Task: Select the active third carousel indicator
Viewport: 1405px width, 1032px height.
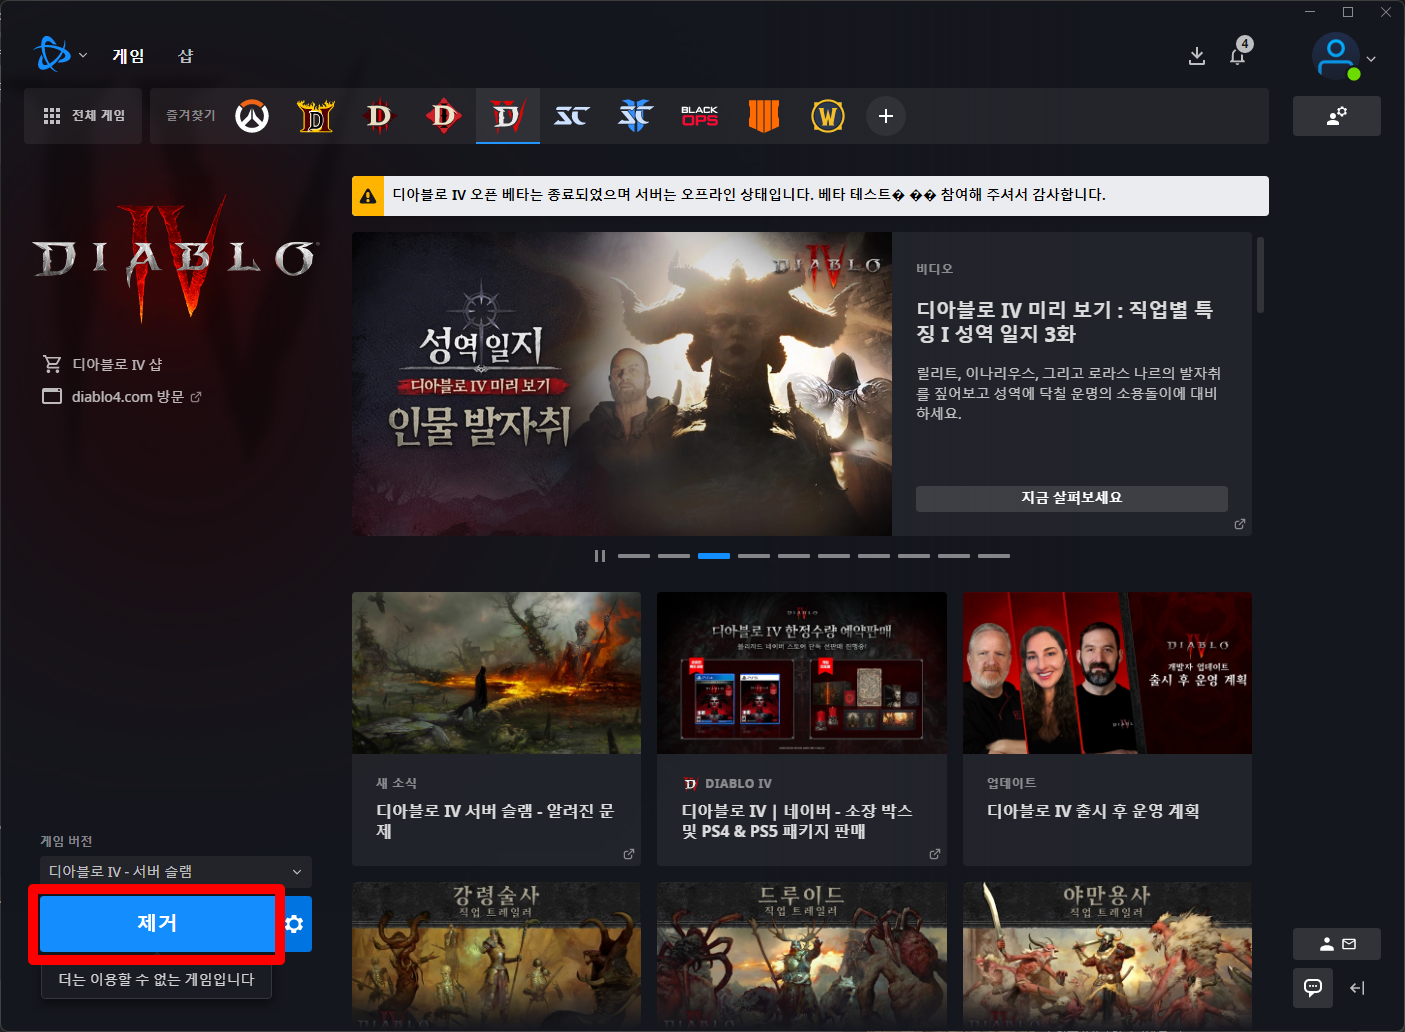Action: pos(714,556)
